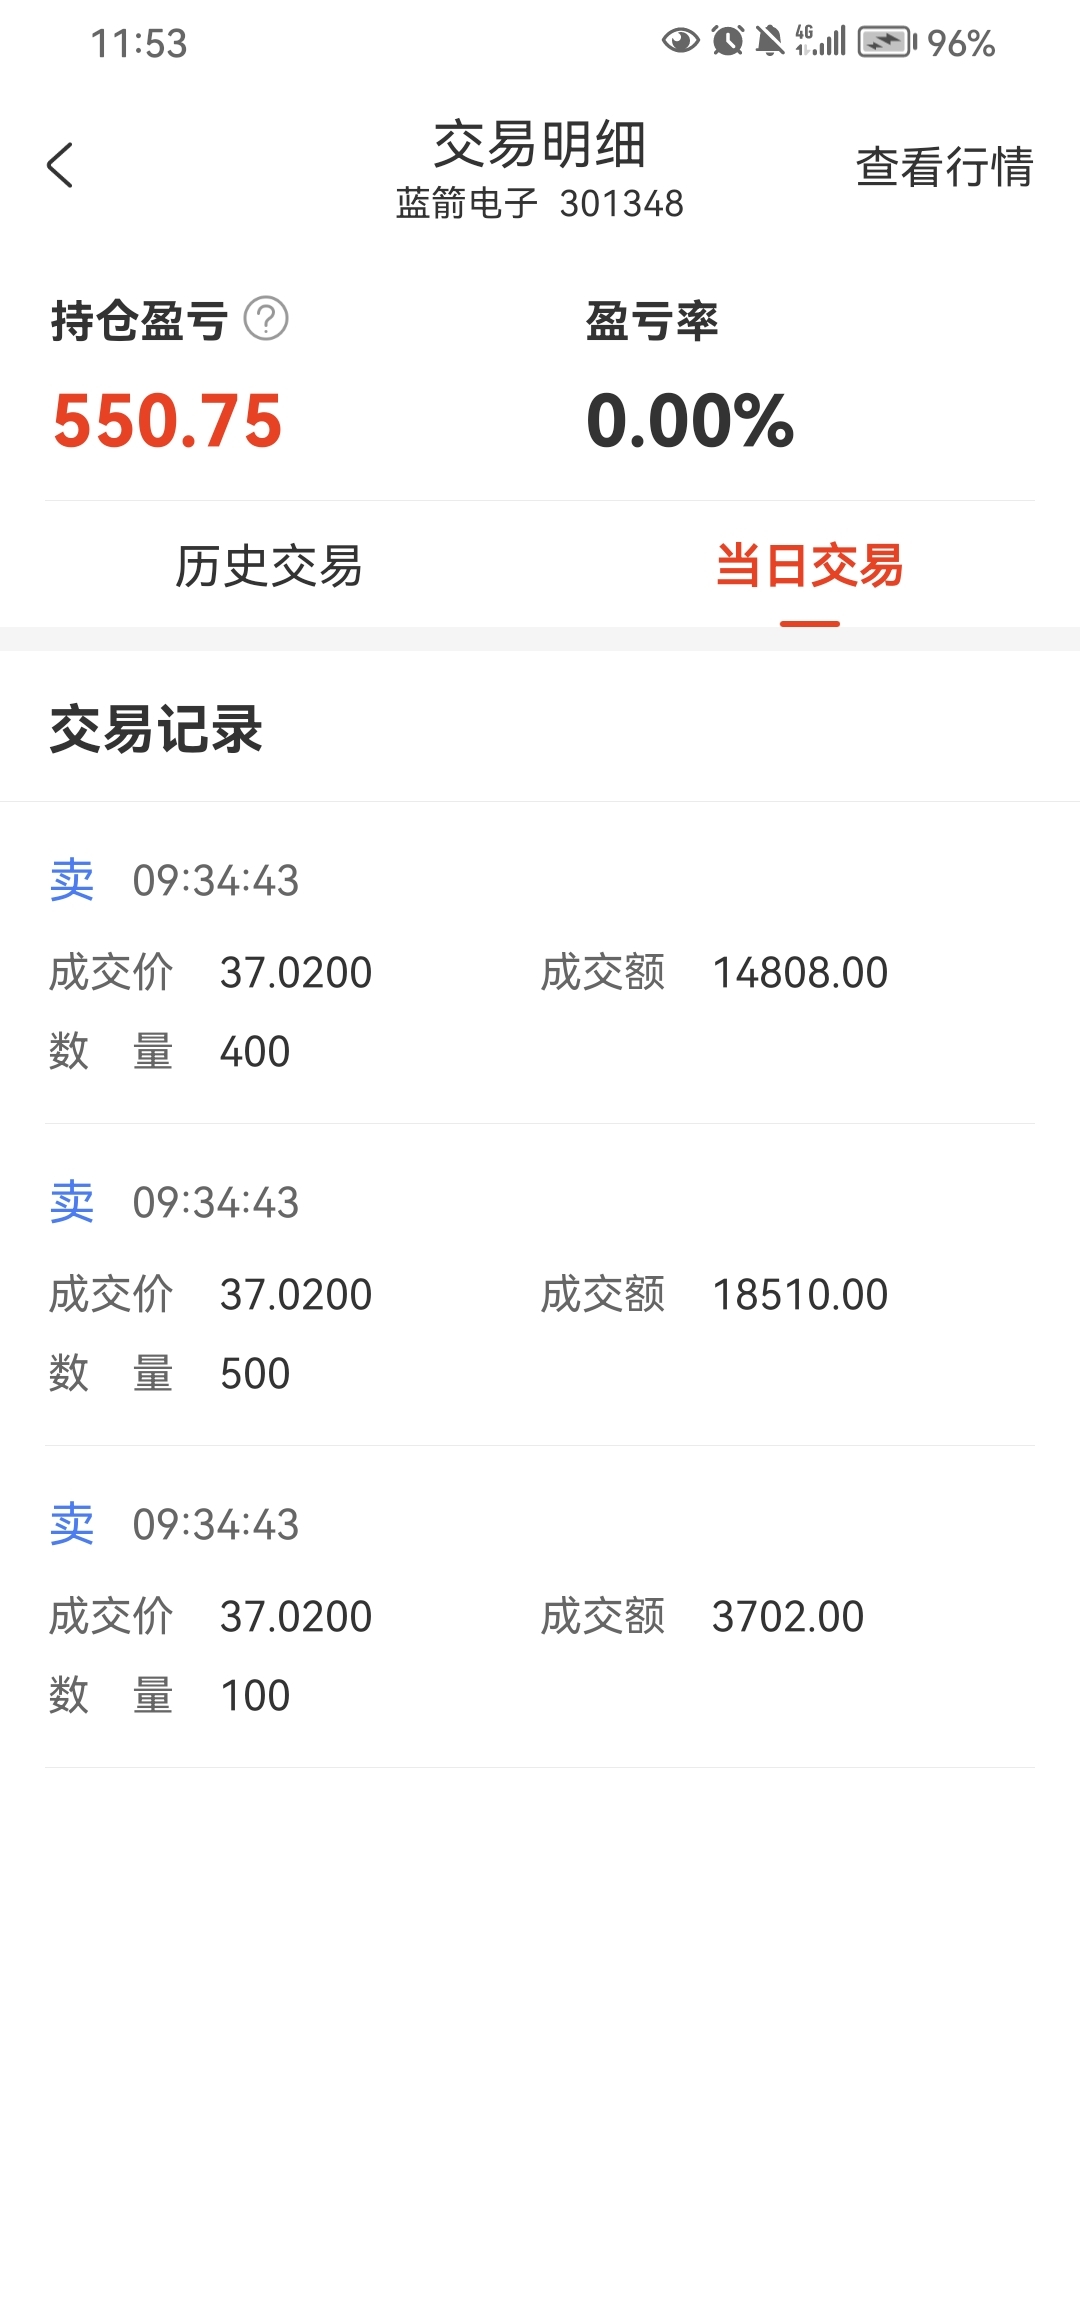This screenshot has height=2312, width=1080.
Task: Tap the alarm clock status icon
Action: [x=727, y=41]
